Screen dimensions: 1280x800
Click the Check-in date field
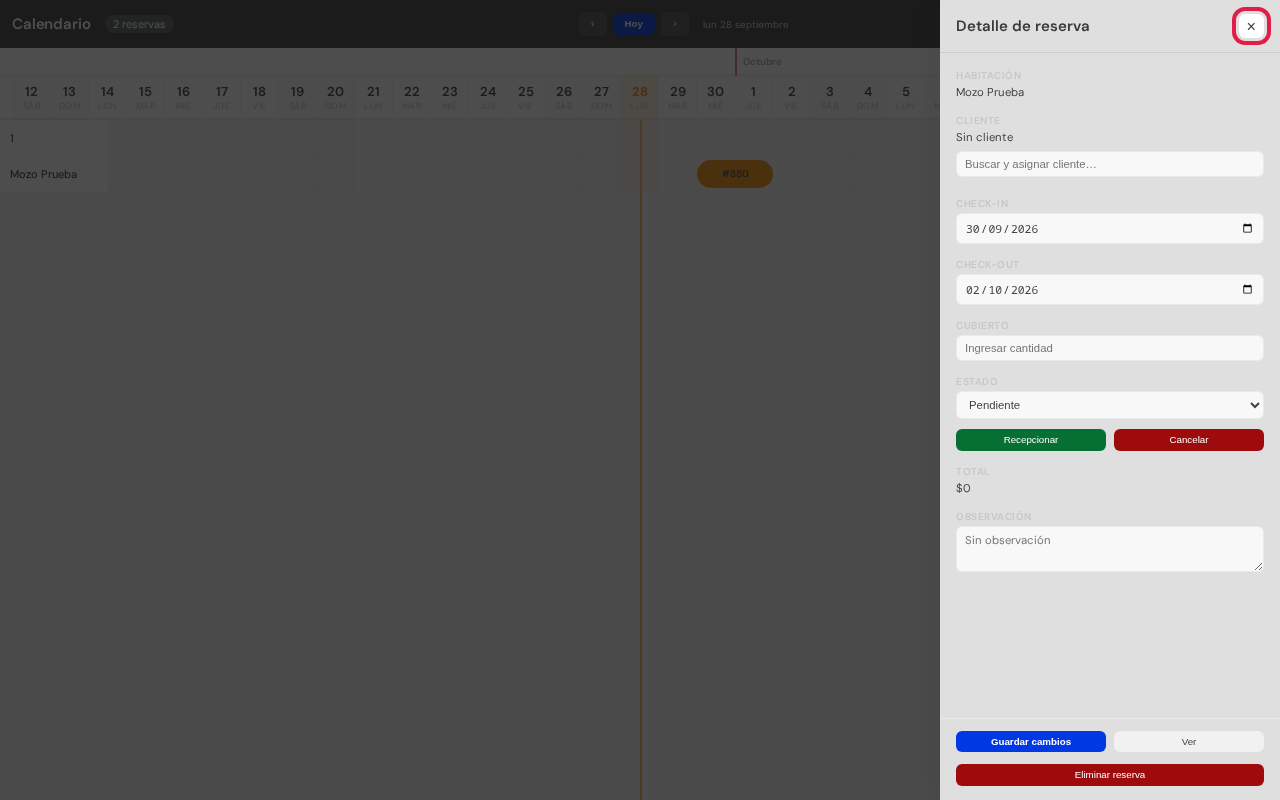(1110, 228)
